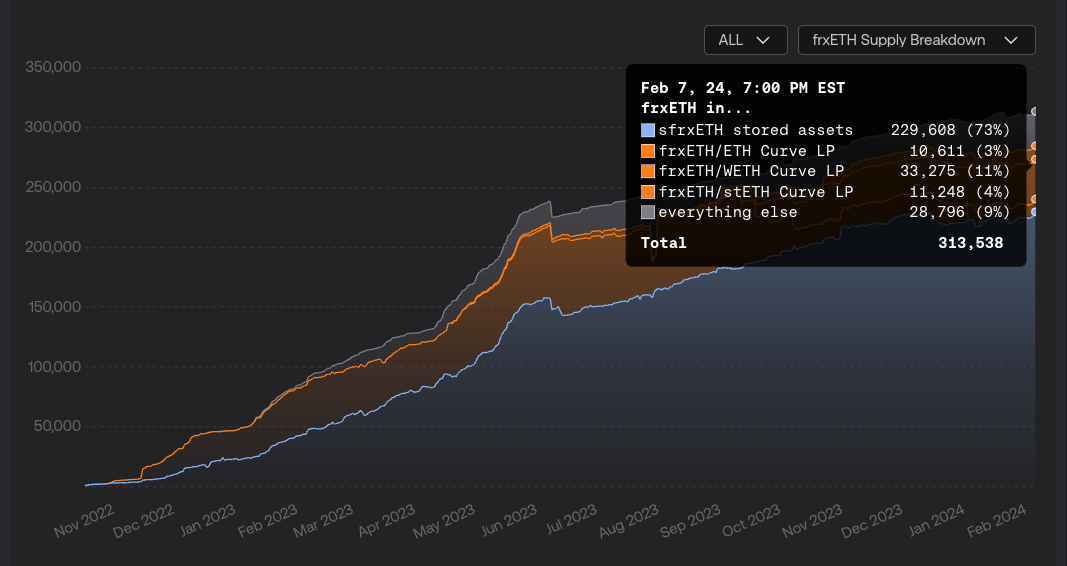Open the frxETH Supply Breakdown dropdown
The width and height of the screenshot is (1067, 566).
tap(915, 40)
